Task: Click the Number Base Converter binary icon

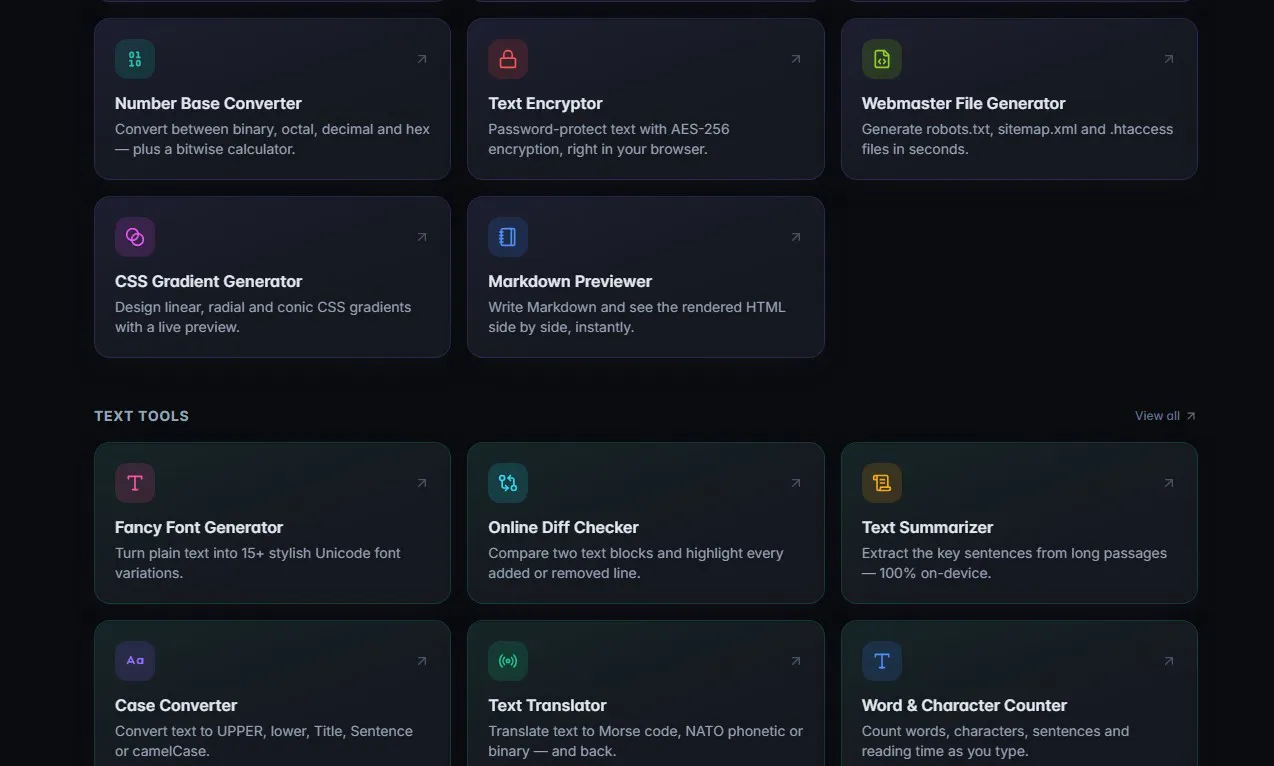Action: [x=135, y=59]
